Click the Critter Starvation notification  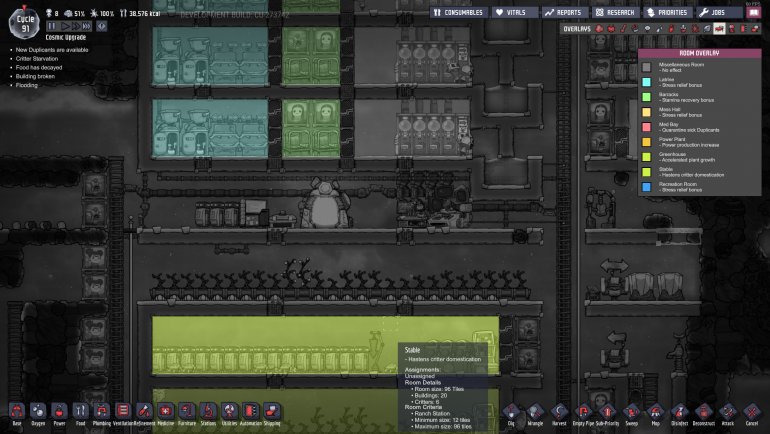(x=38, y=58)
